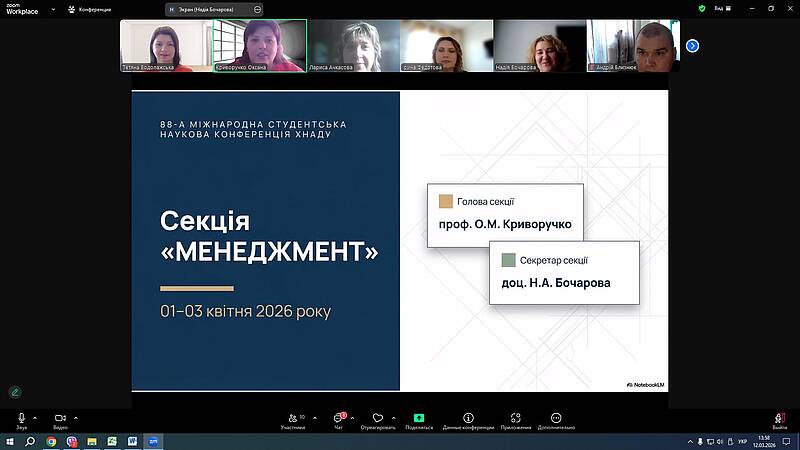Screen dimensions: 800x450
Task: Open the Дополнительно more options menu
Action: pos(556,420)
